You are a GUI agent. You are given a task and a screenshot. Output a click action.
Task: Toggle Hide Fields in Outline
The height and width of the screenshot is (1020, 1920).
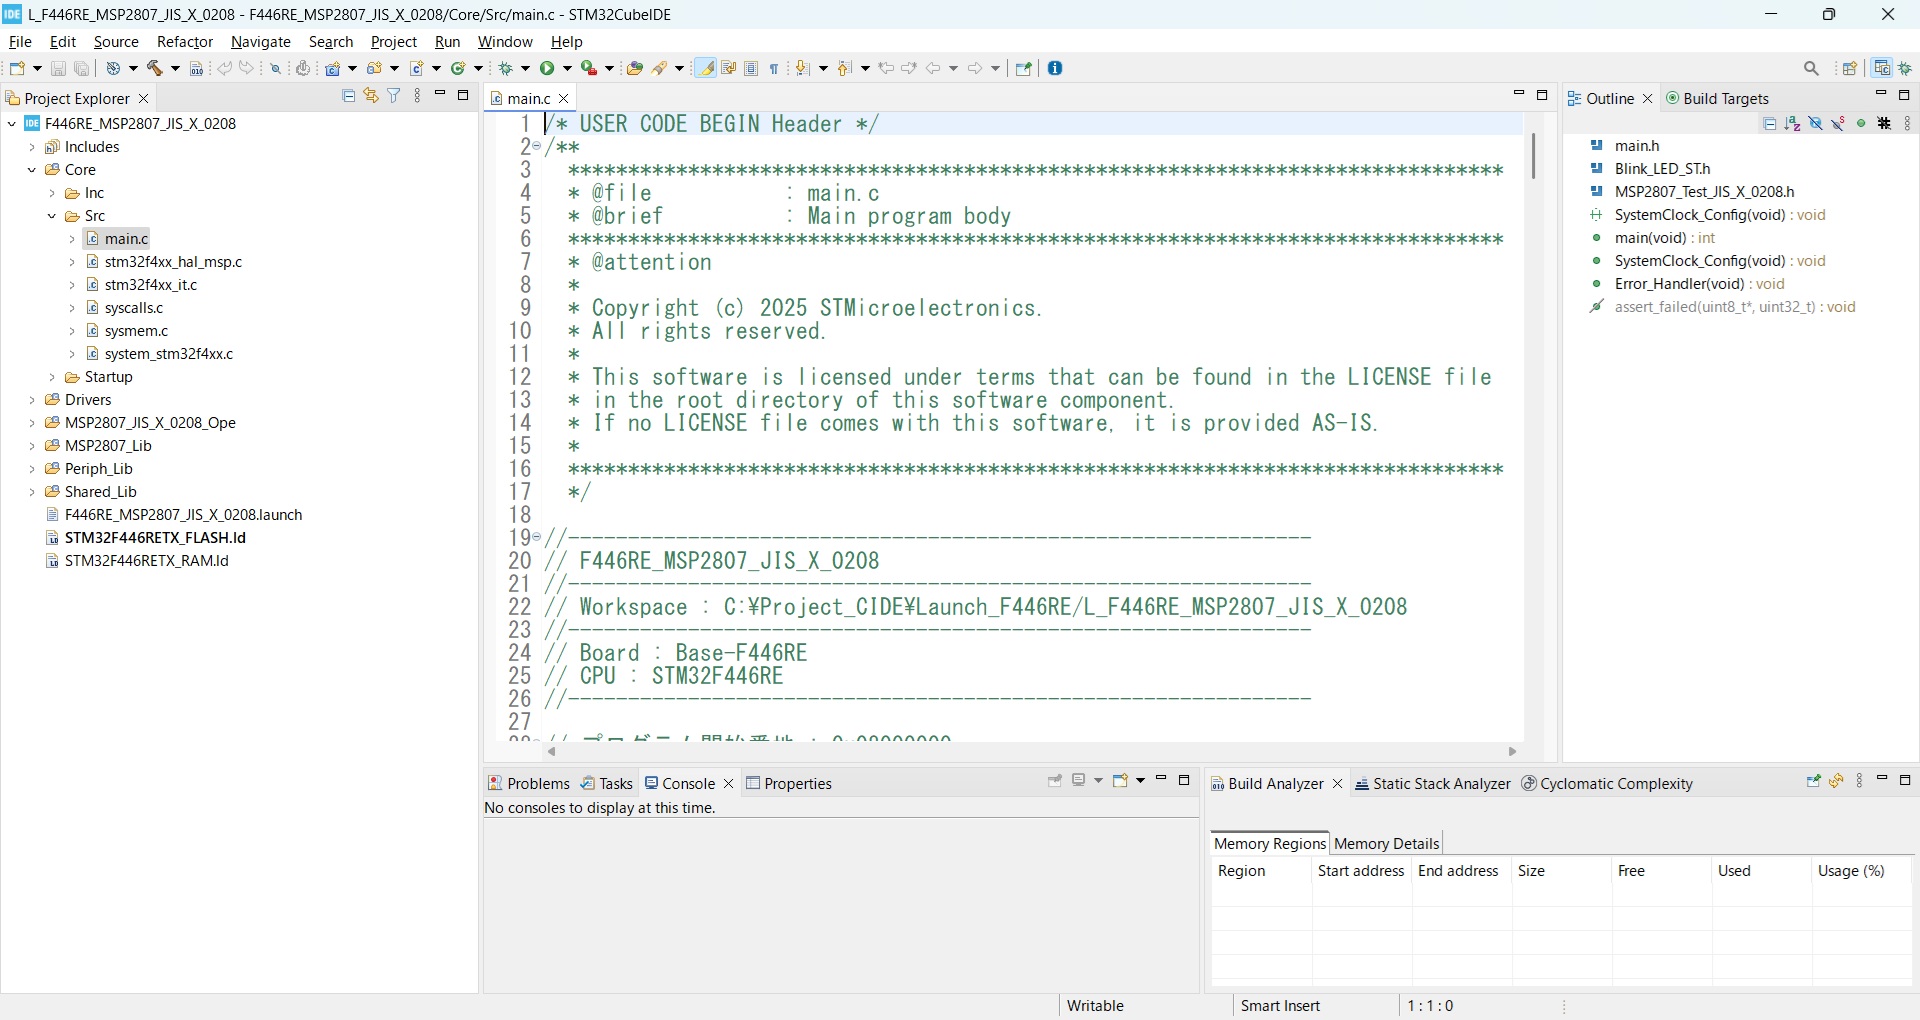[1816, 124]
